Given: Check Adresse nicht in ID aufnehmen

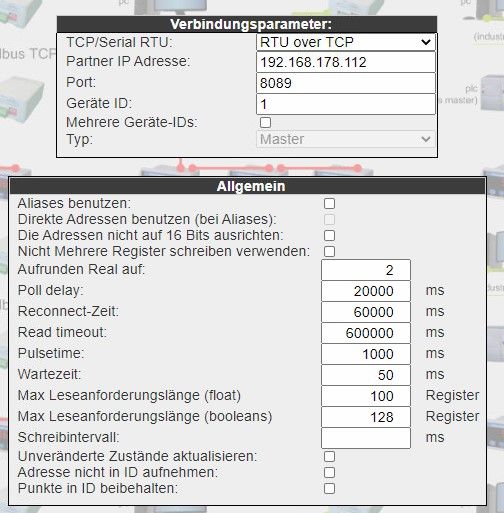Looking at the screenshot, I should click(x=329, y=473).
